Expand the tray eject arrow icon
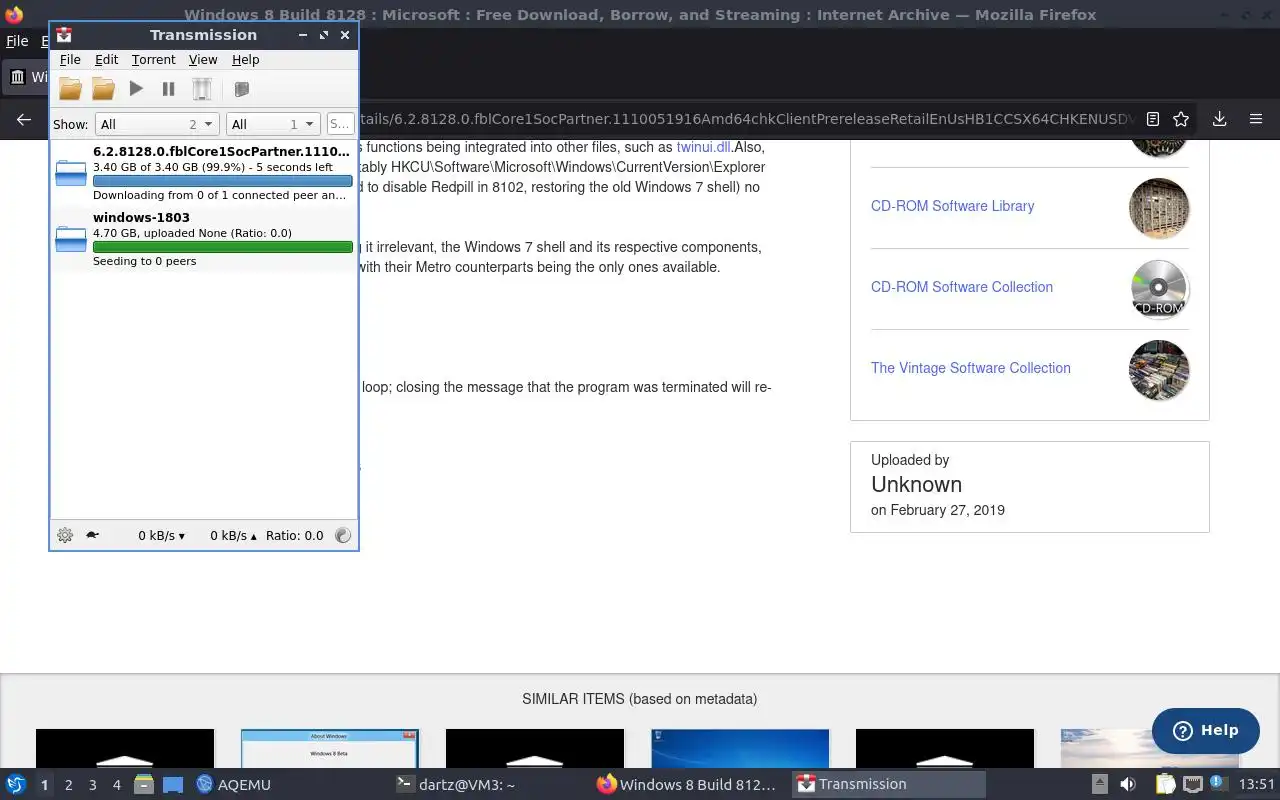 click(x=1099, y=784)
